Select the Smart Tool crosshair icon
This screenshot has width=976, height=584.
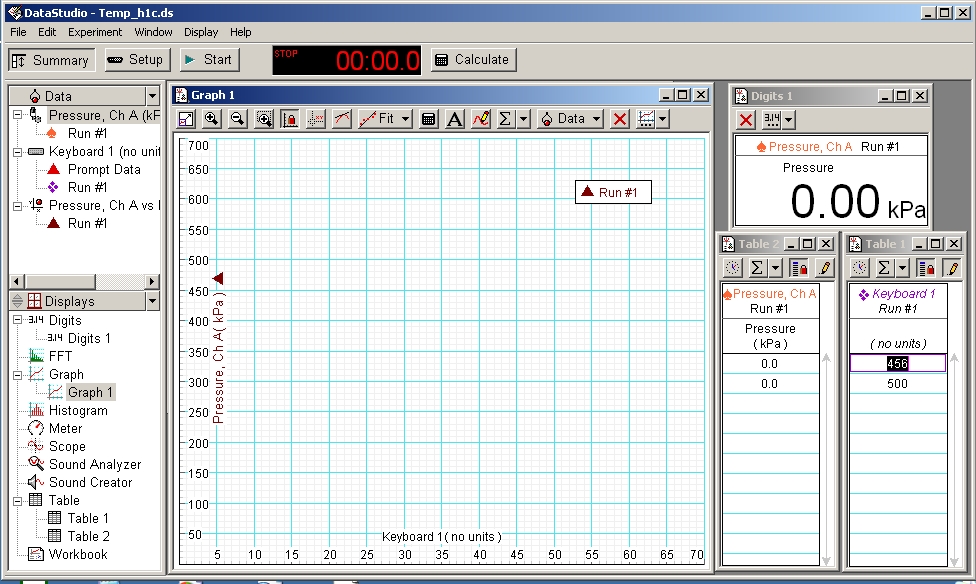(316, 119)
